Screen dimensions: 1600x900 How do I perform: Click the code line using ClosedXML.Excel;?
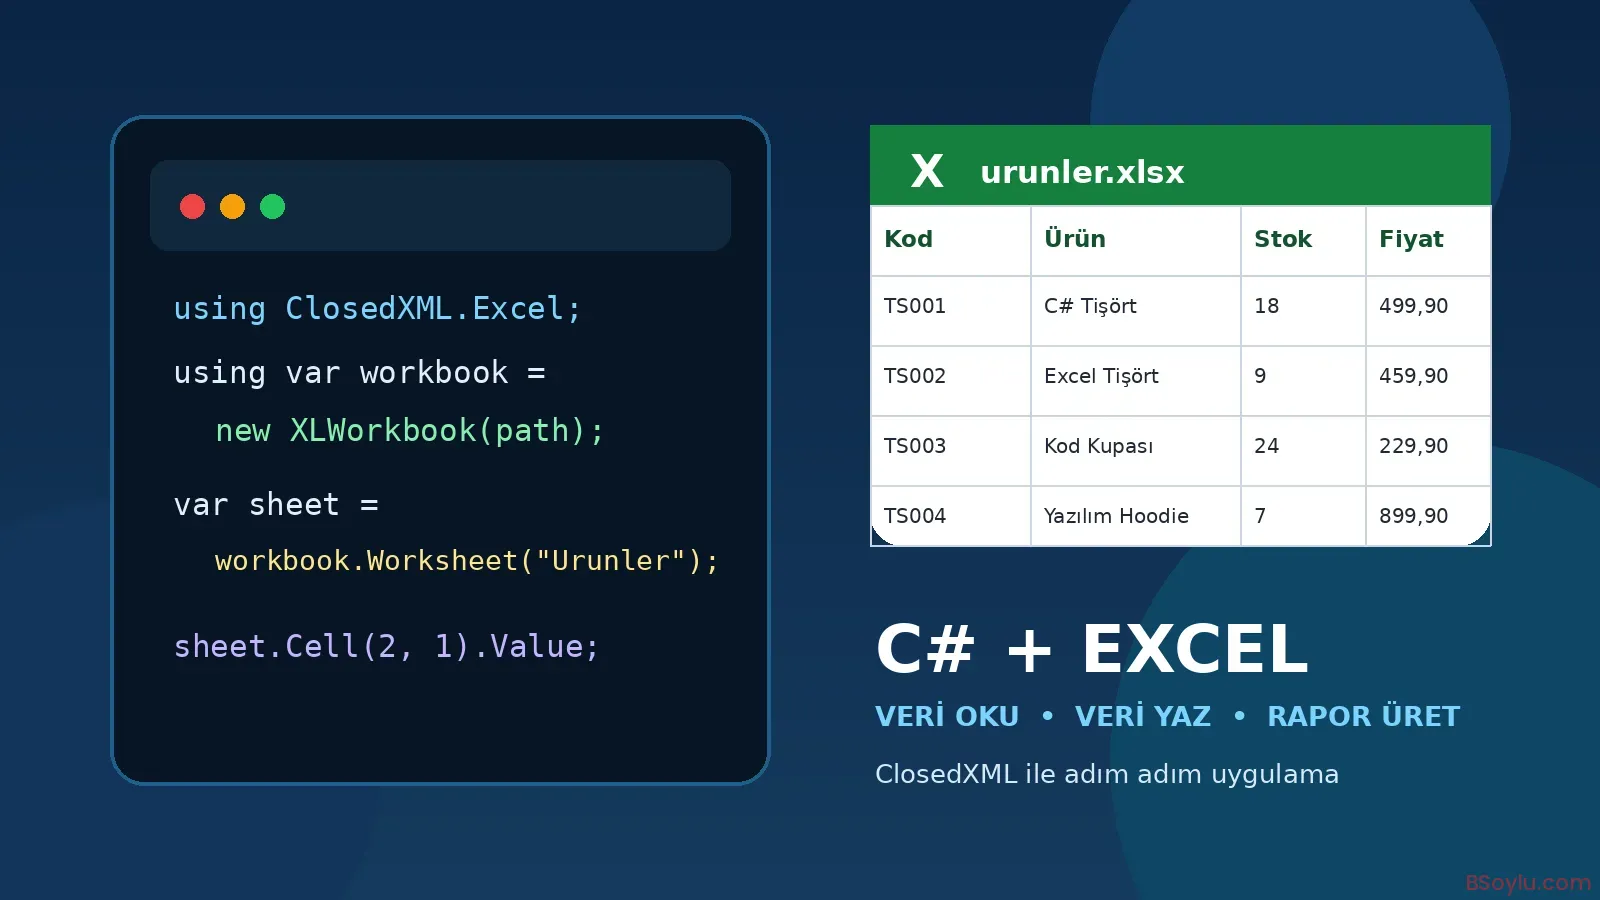tap(377, 308)
